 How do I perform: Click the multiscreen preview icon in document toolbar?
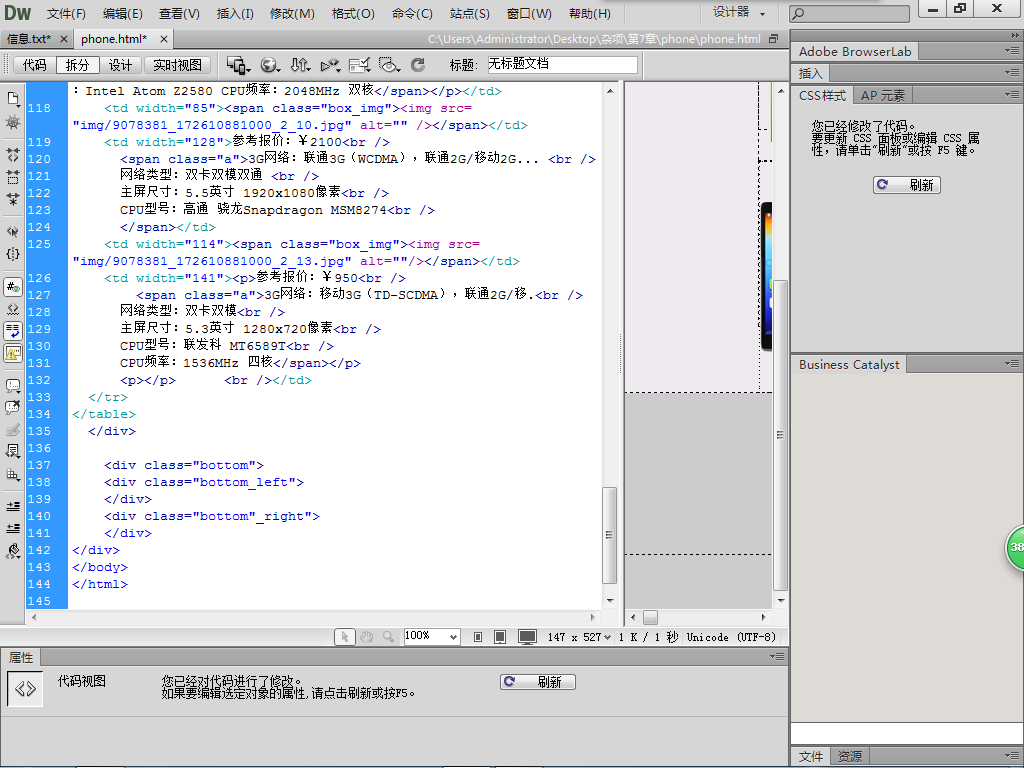coord(237,65)
